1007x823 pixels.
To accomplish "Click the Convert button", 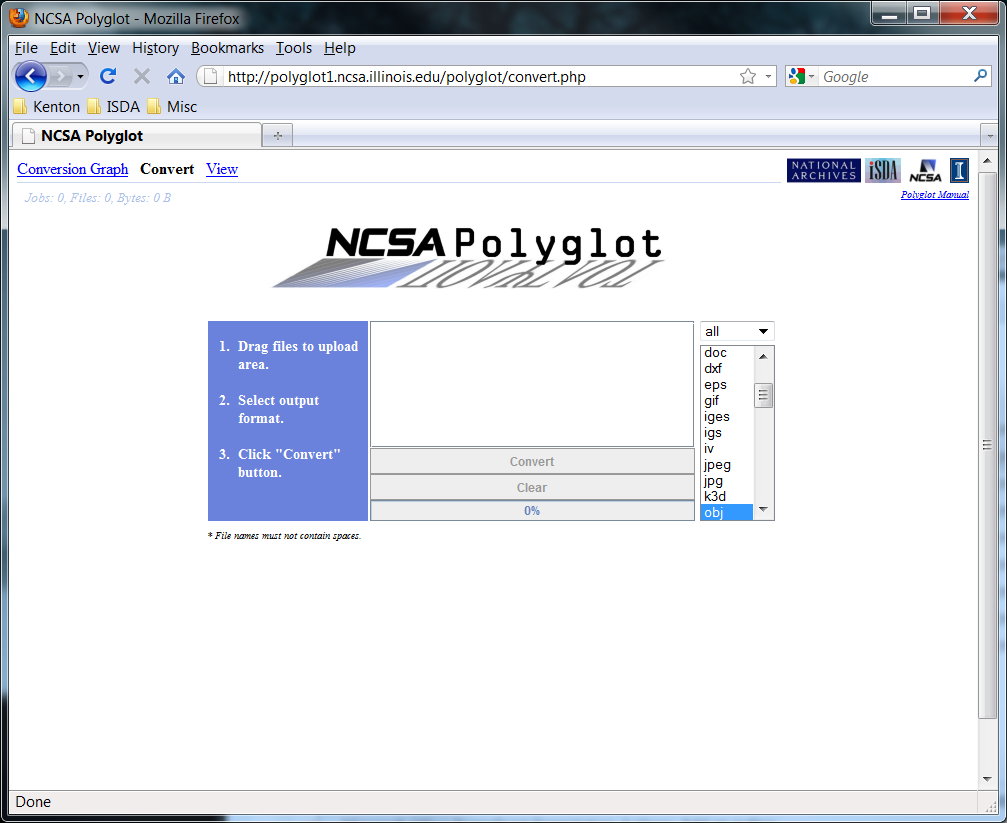I will click(532, 461).
